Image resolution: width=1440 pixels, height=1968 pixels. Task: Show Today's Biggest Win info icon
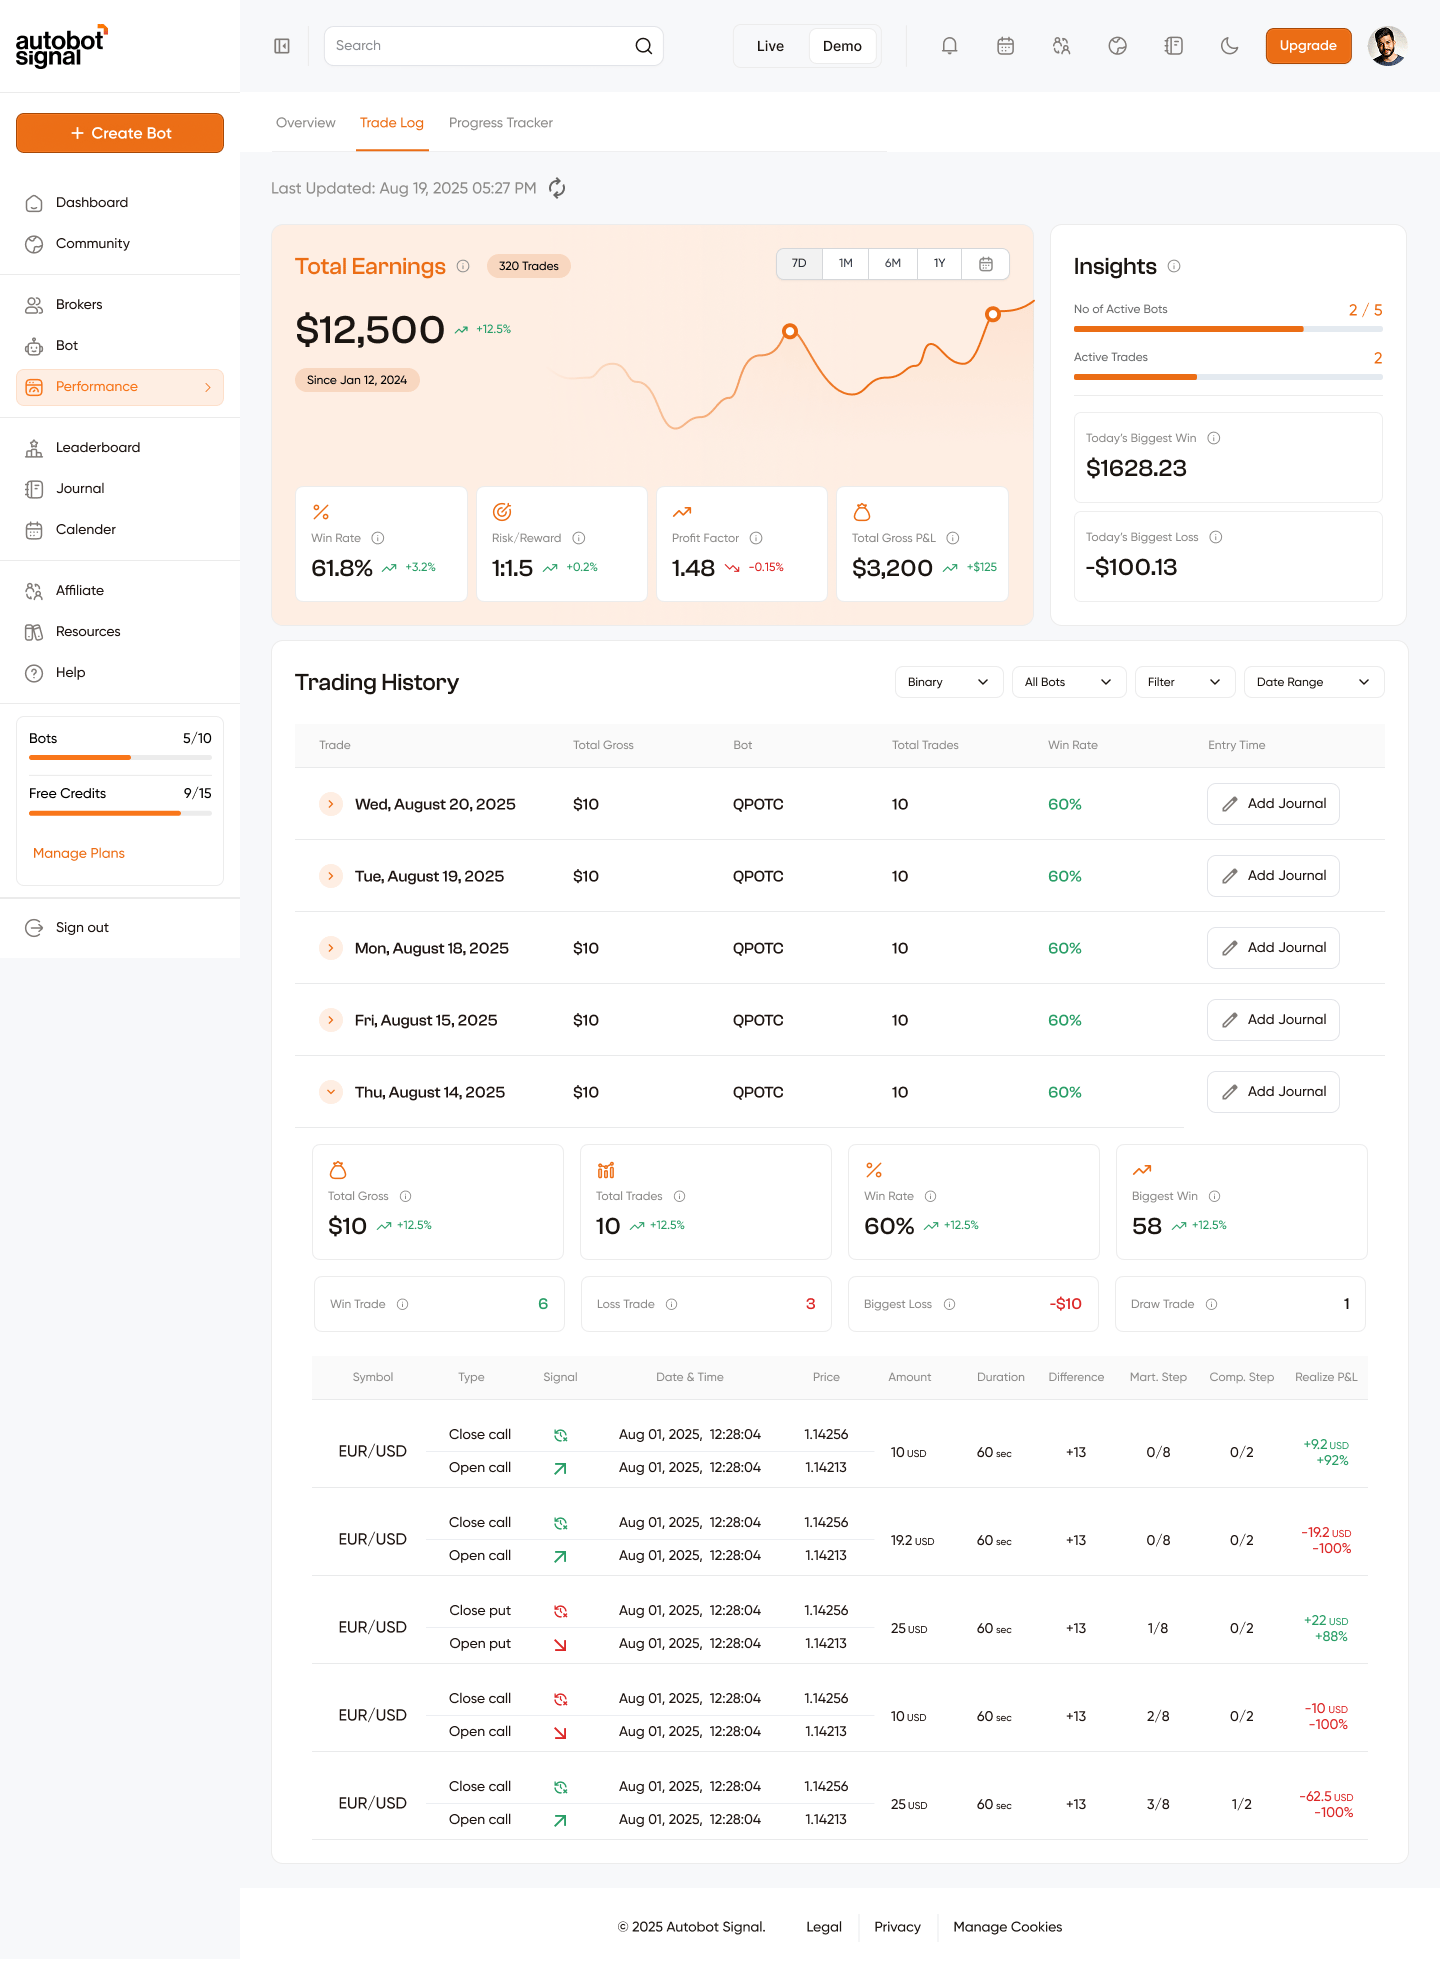click(1214, 438)
